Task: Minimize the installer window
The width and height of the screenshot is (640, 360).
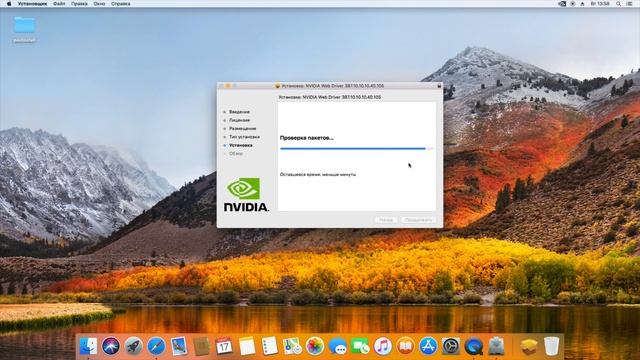Action: coord(228,86)
